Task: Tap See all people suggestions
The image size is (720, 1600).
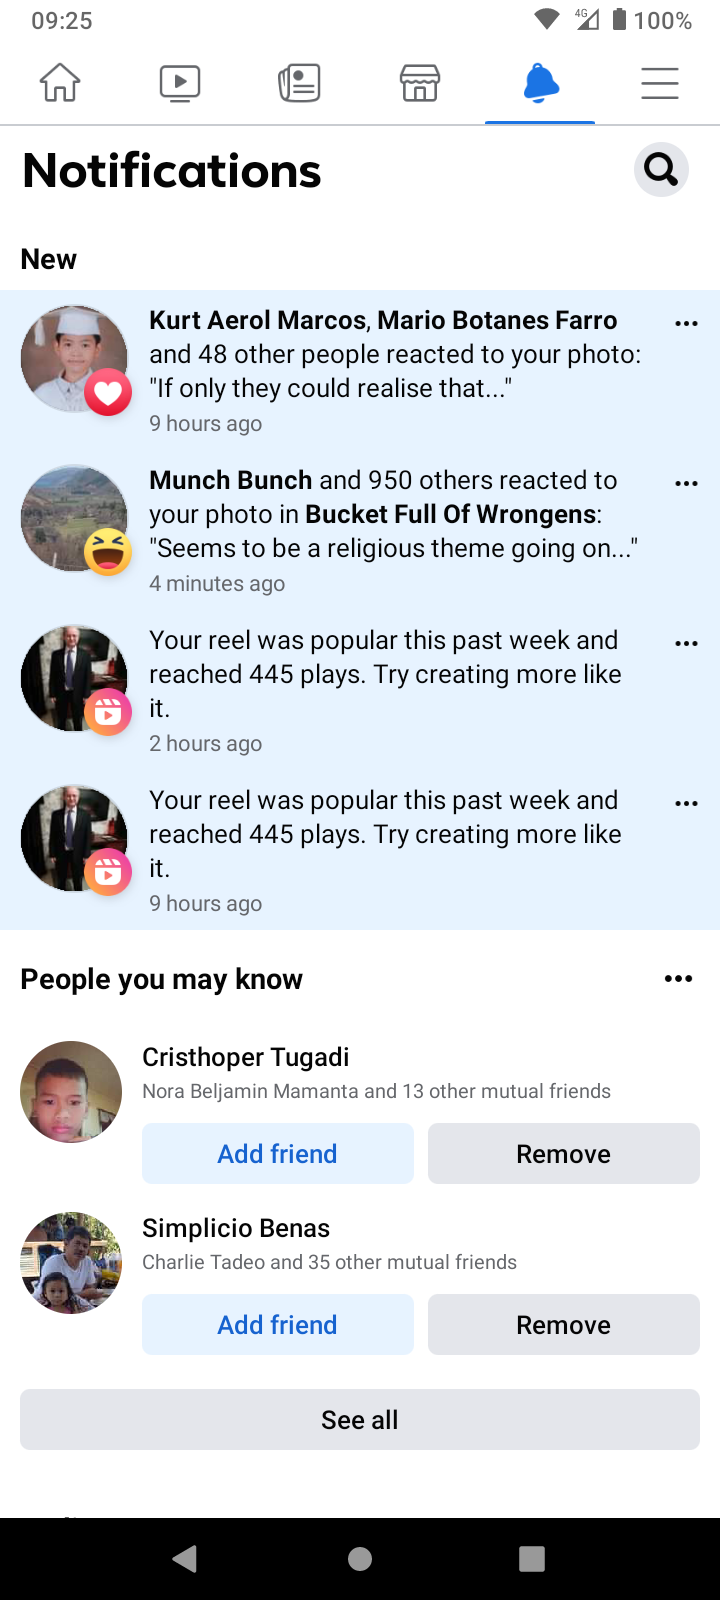Action: click(x=360, y=1420)
